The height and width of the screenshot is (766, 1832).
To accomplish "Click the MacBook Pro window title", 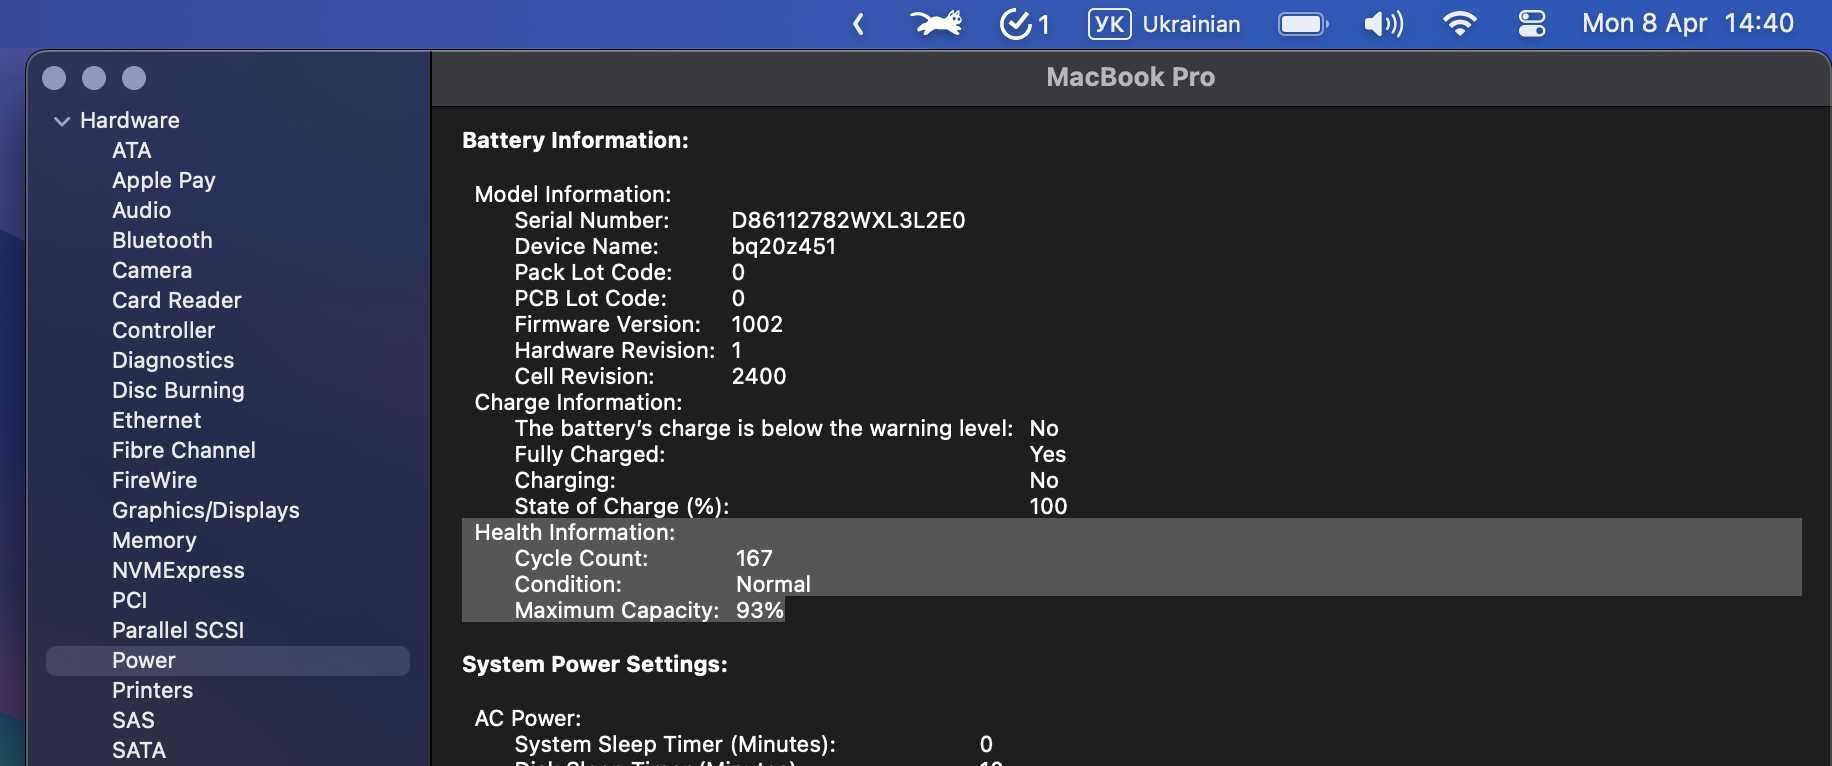I will [x=1130, y=77].
